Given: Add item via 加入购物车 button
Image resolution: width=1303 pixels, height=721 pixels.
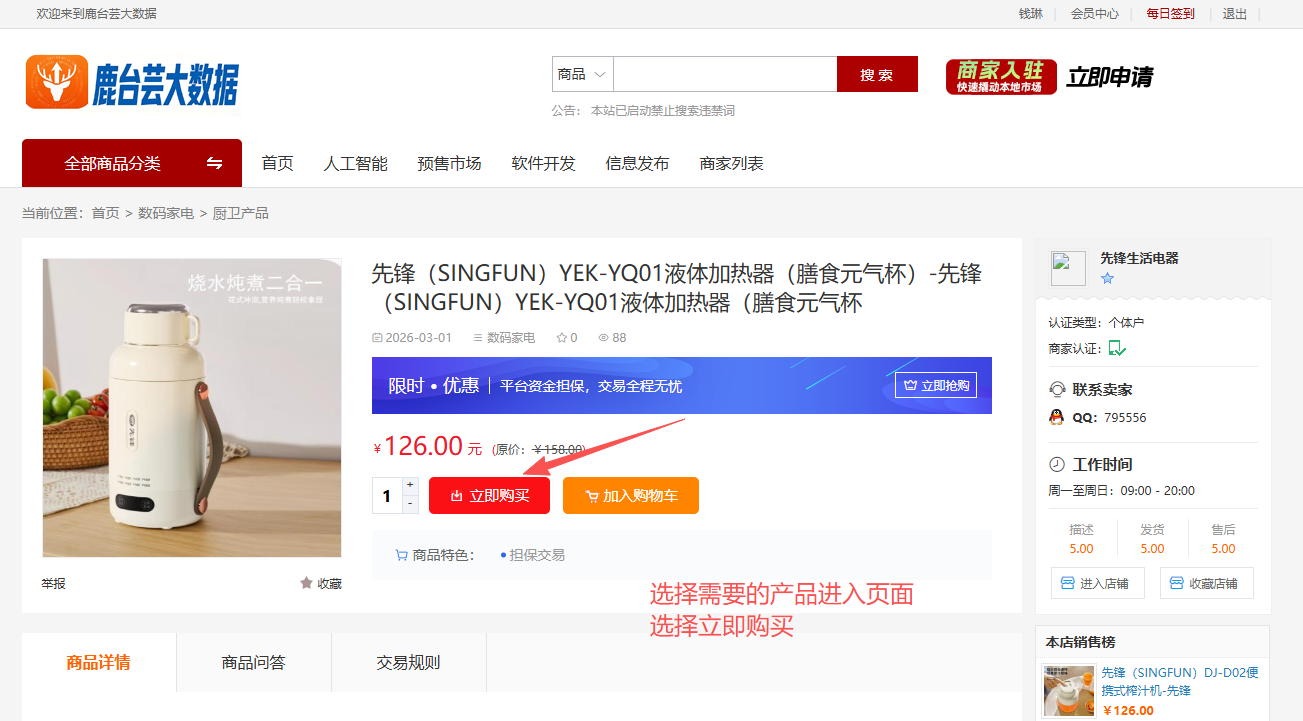Looking at the screenshot, I should 631,496.
